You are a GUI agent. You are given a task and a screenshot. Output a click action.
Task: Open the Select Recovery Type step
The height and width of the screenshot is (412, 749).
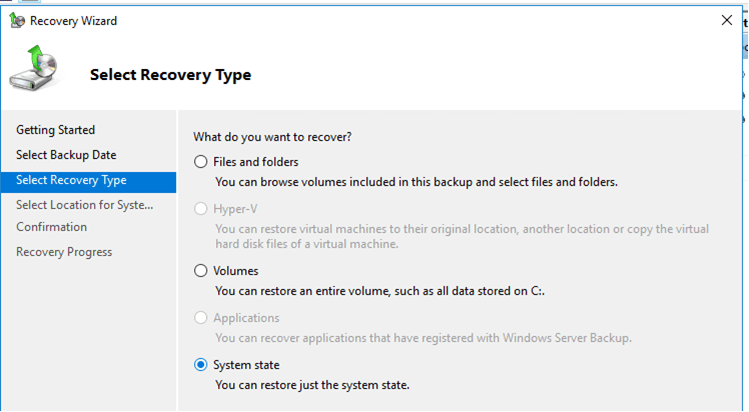tap(89, 182)
